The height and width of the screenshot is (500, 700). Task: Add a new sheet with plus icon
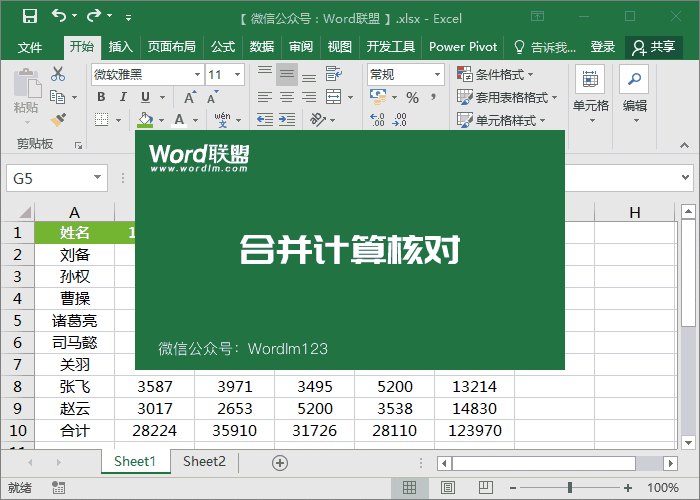(x=279, y=463)
